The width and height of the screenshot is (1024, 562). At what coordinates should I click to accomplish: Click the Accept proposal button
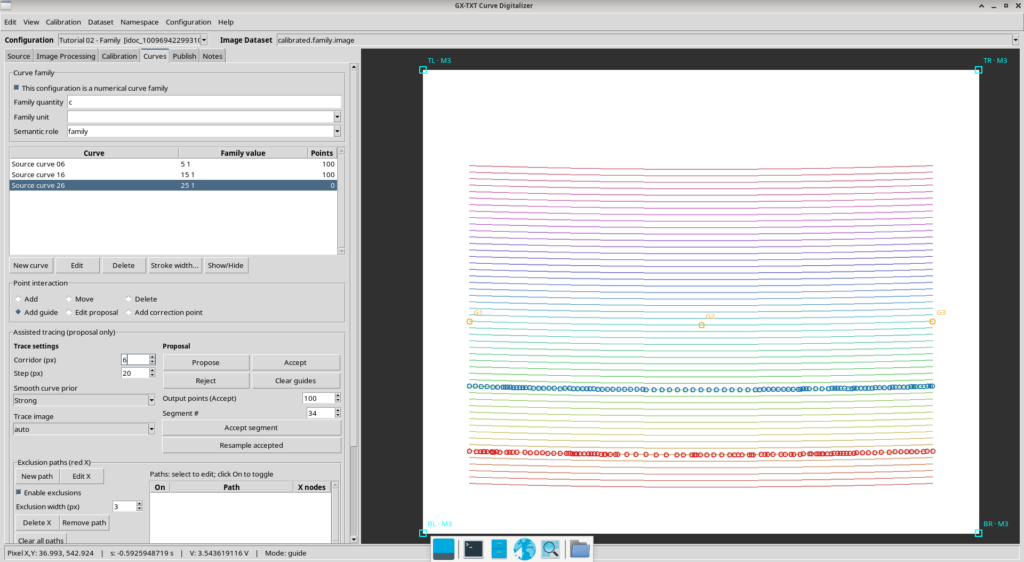tap(295, 362)
